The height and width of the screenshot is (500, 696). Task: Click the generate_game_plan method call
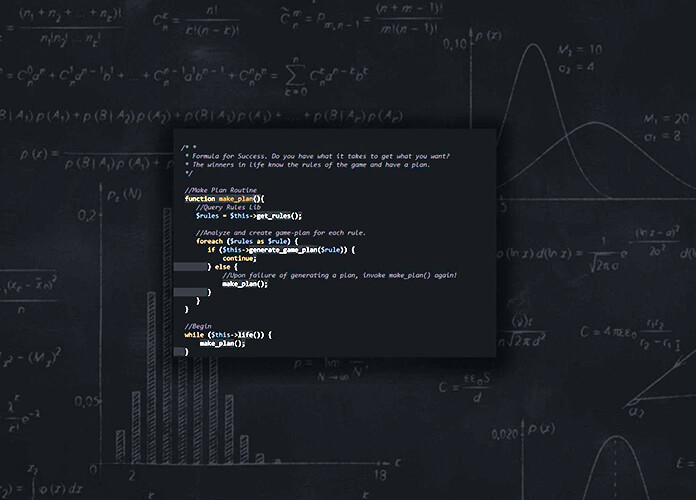[x=290, y=249]
